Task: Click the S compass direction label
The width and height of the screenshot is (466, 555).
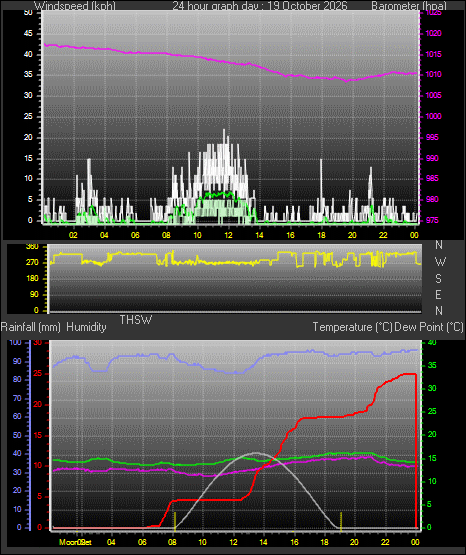Action: coord(438,279)
